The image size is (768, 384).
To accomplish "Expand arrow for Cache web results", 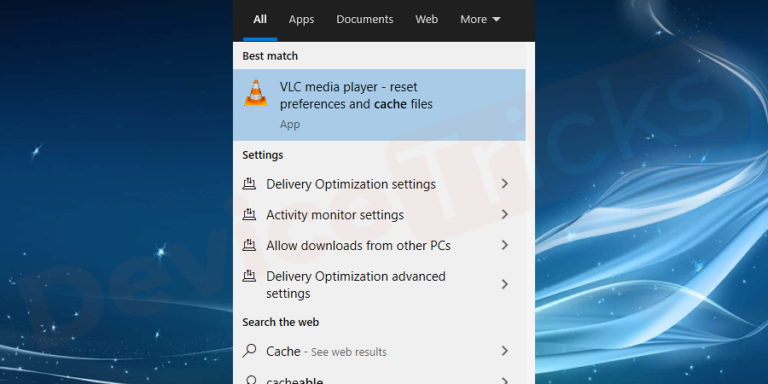I will pos(504,351).
